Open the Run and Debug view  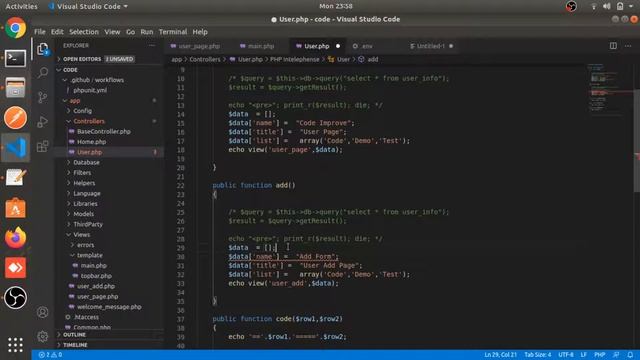pos(43,122)
